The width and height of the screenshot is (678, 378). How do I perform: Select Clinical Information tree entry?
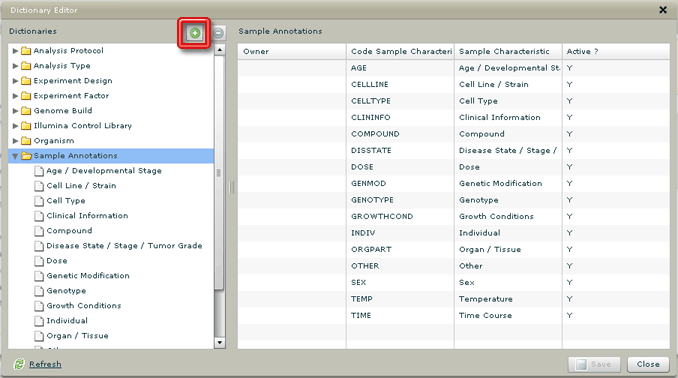[x=87, y=215]
